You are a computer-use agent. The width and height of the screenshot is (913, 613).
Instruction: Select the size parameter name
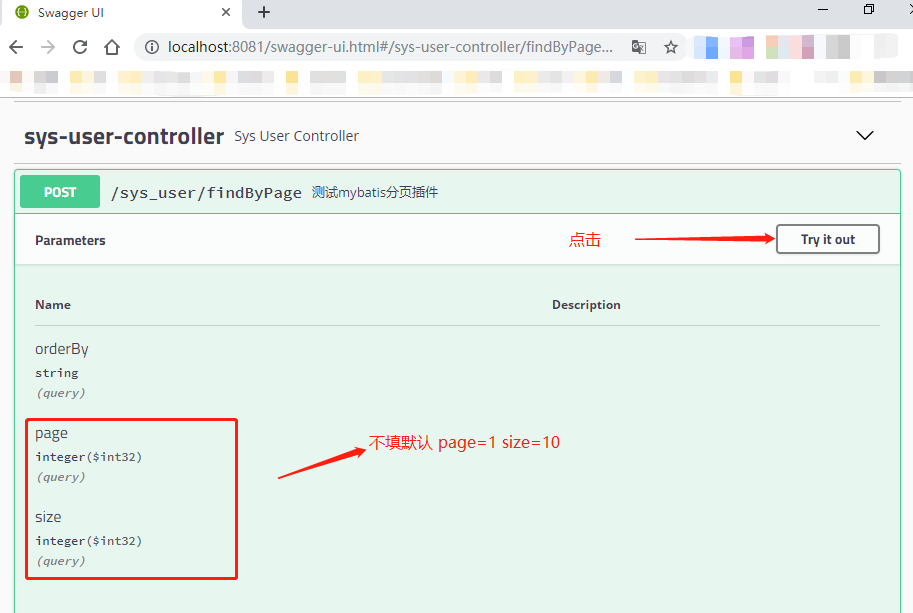pyautogui.click(x=48, y=517)
